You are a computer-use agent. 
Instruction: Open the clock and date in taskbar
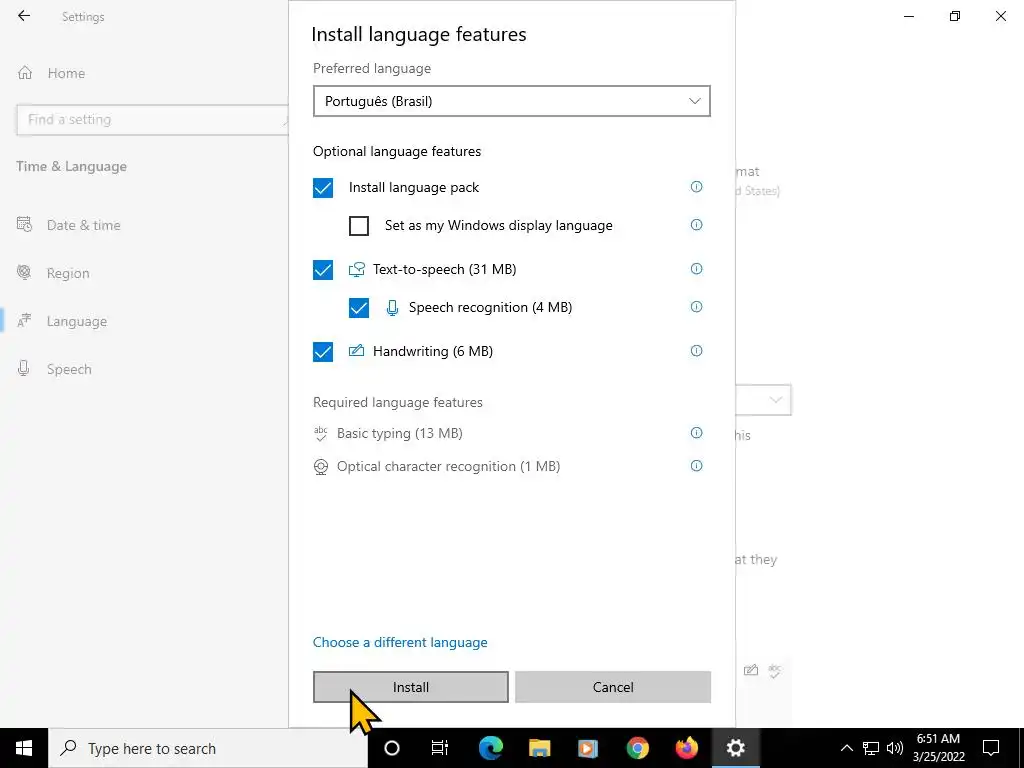(x=938, y=748)
